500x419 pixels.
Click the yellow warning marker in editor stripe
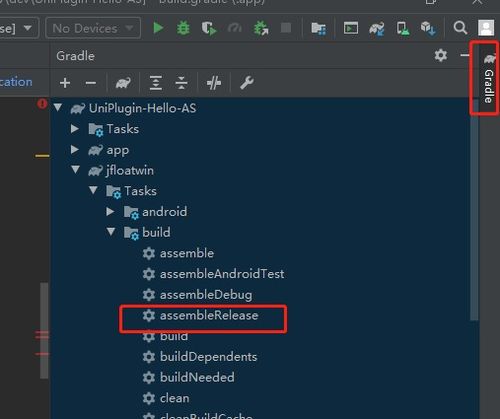42,156
